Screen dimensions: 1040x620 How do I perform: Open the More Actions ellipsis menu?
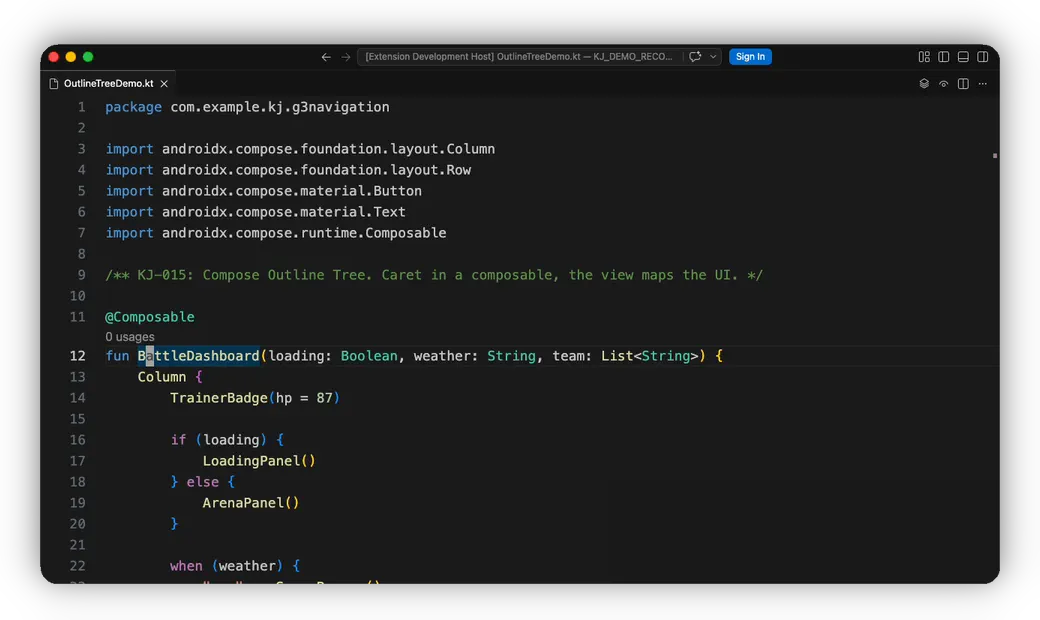(982, 84)
